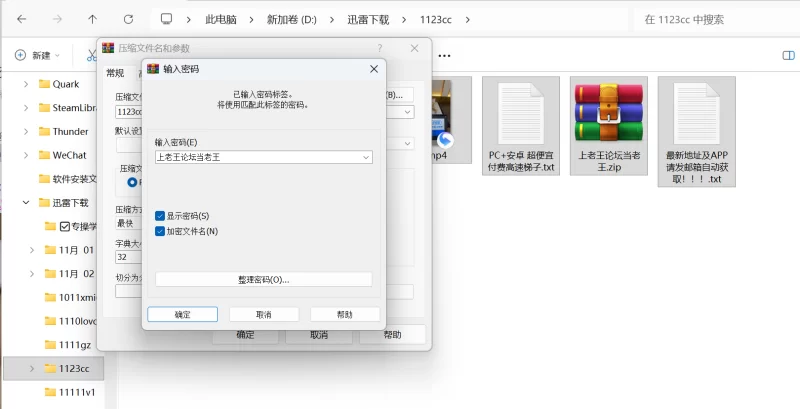Screen dimensions: 800x409
Task: Click the computer icon in address bar
Action: 166,19
